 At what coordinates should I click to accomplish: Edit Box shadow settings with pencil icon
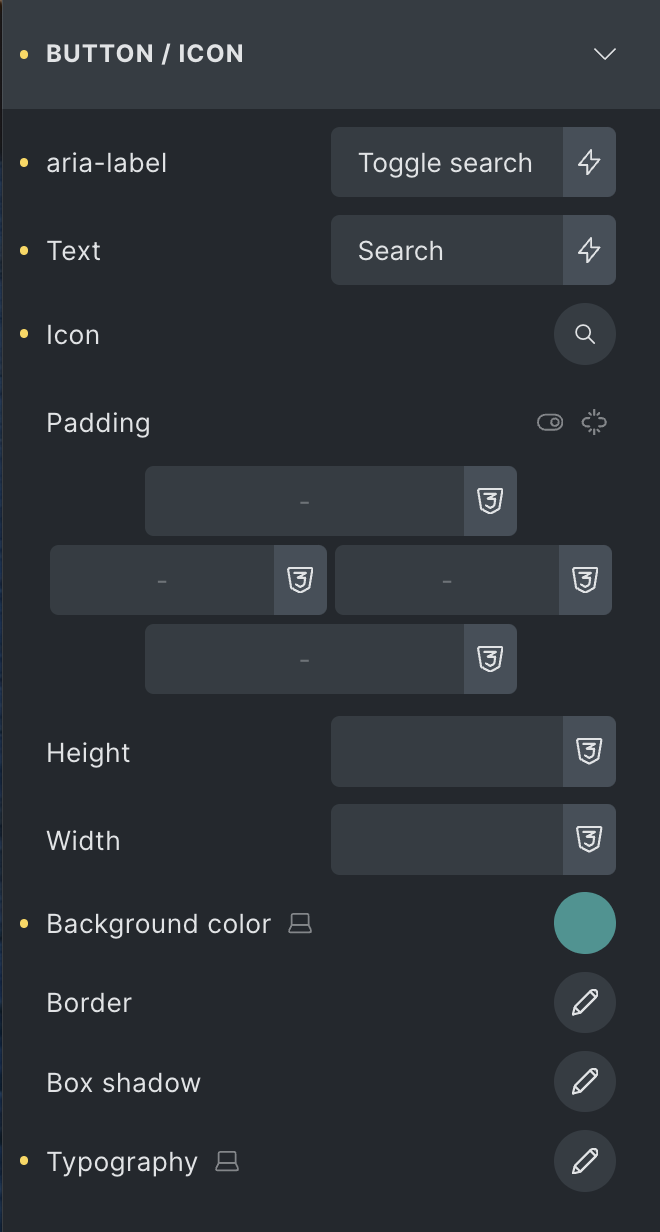[585, 1081]
